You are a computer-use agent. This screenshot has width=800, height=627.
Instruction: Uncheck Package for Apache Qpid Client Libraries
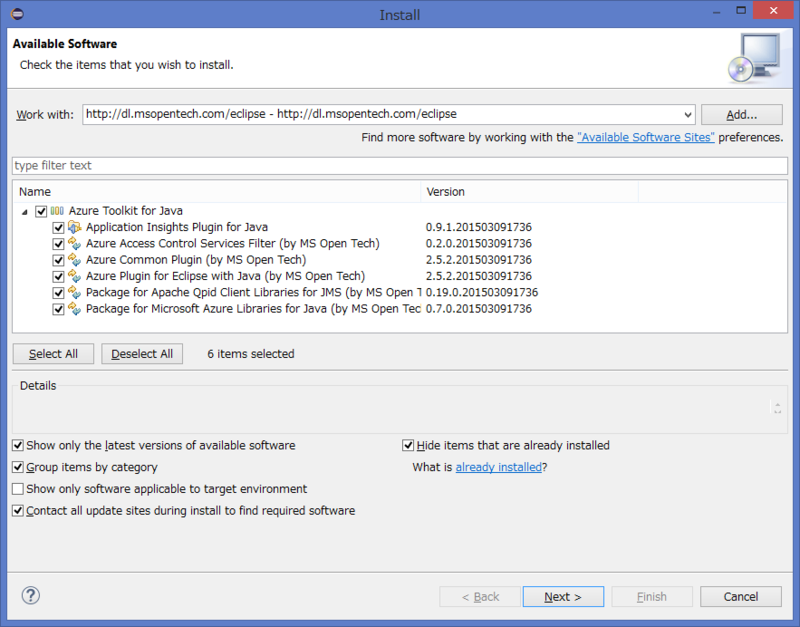[x=58, y=293]
